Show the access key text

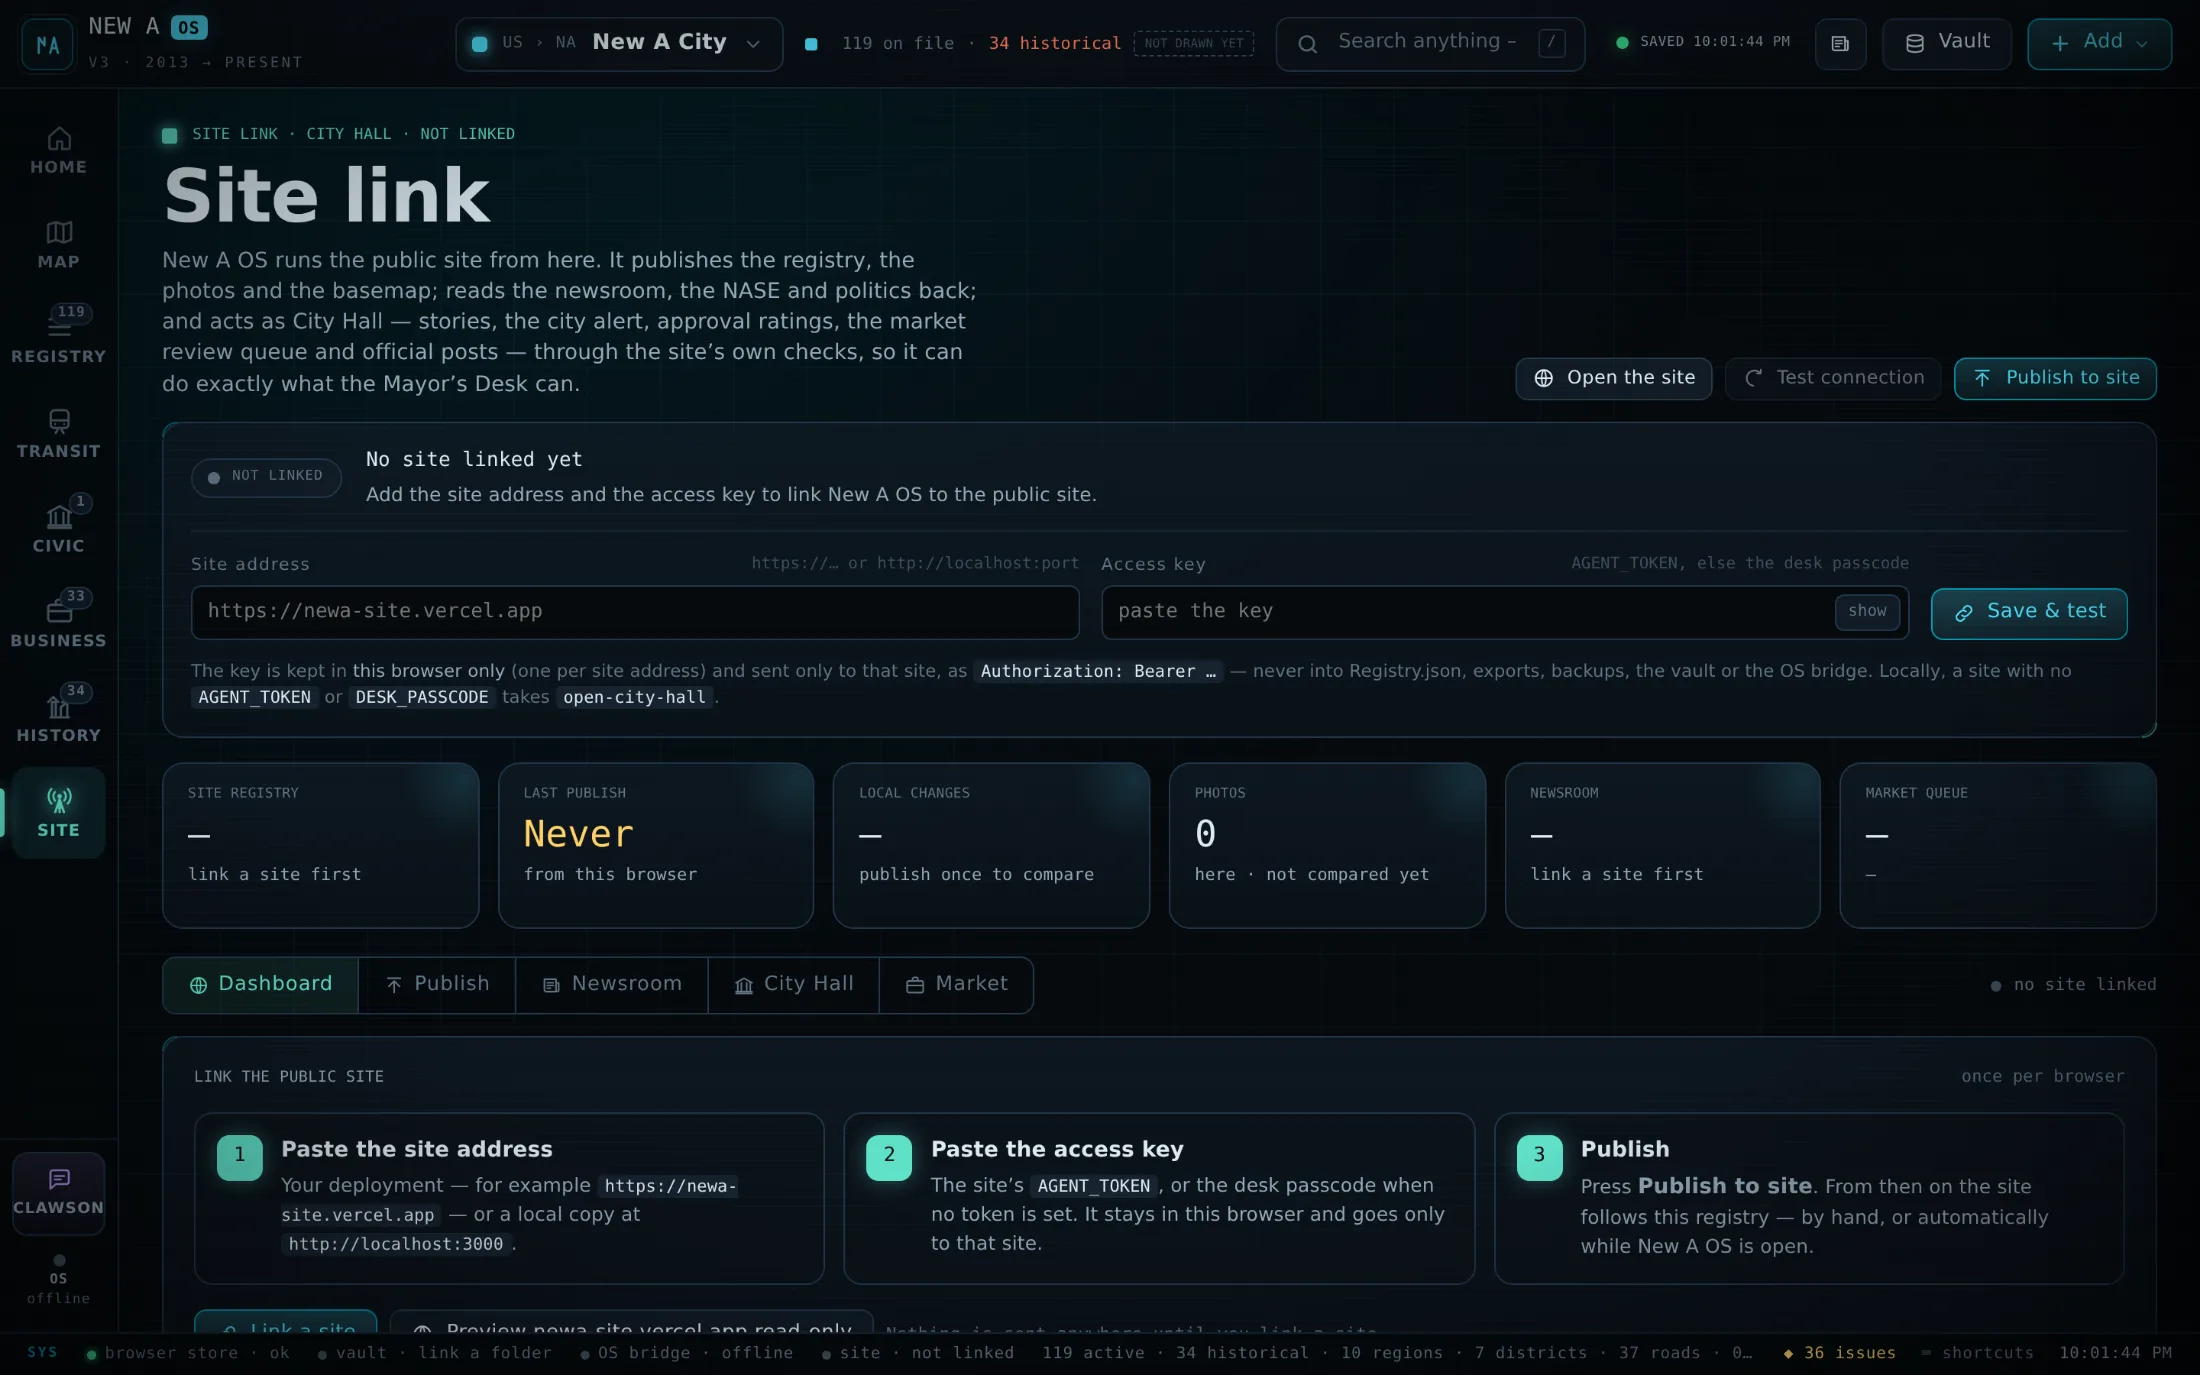click(x=1867, y=611)
